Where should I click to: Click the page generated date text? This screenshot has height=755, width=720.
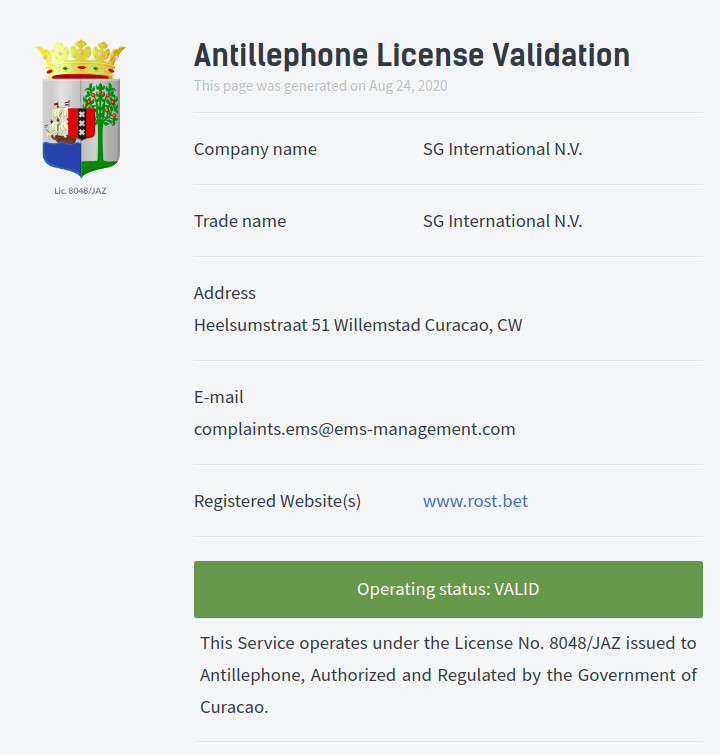[320, 86]
